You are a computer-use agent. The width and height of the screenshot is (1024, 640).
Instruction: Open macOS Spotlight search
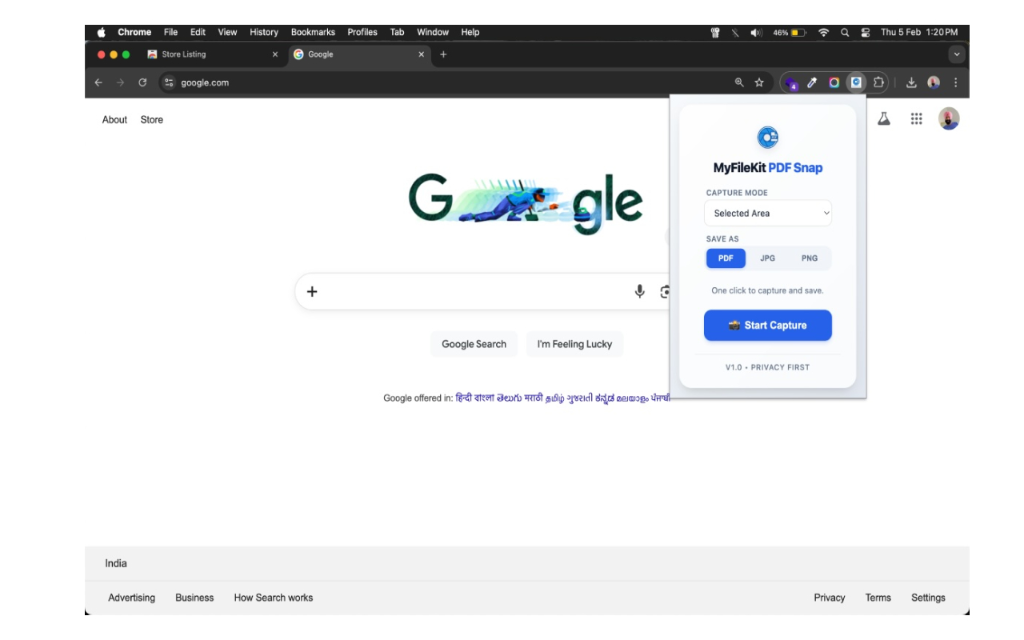pyautogui.click(x=844, y=32)
